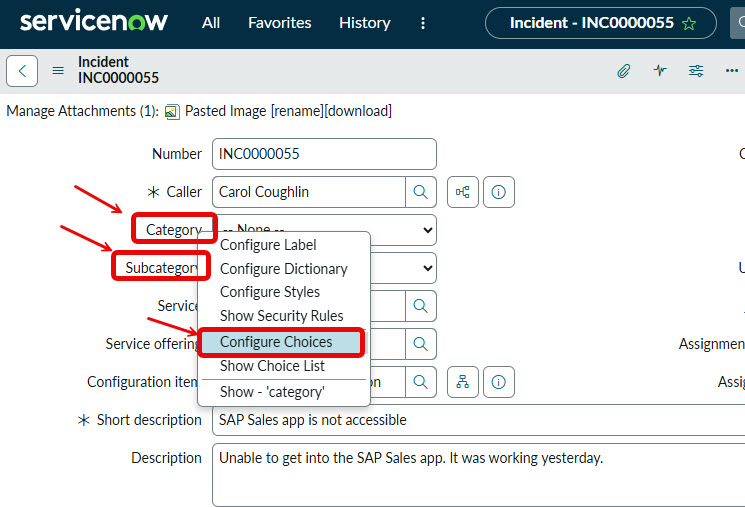Click the Caller lookup magnifier icon
This screenshot has width=745, height=507.
(x=421, y=192)
